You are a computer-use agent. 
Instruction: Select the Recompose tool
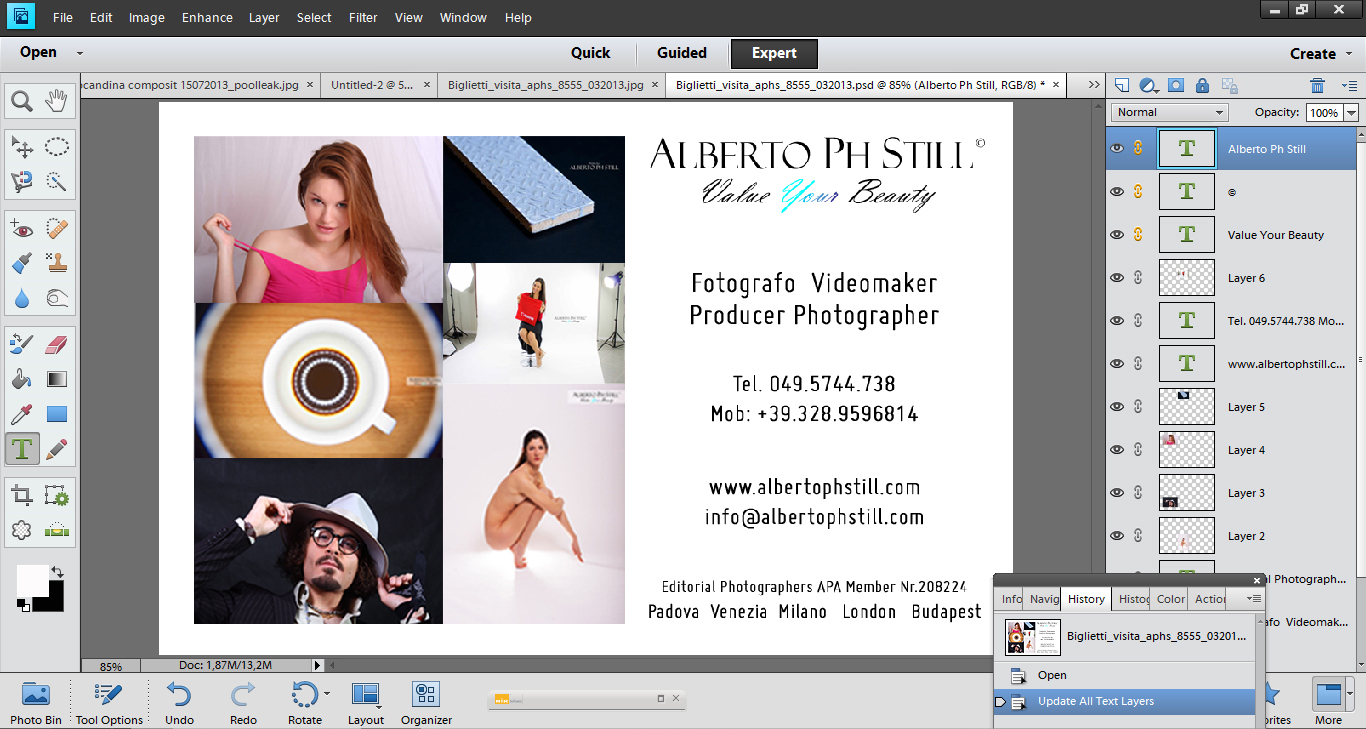57,496
